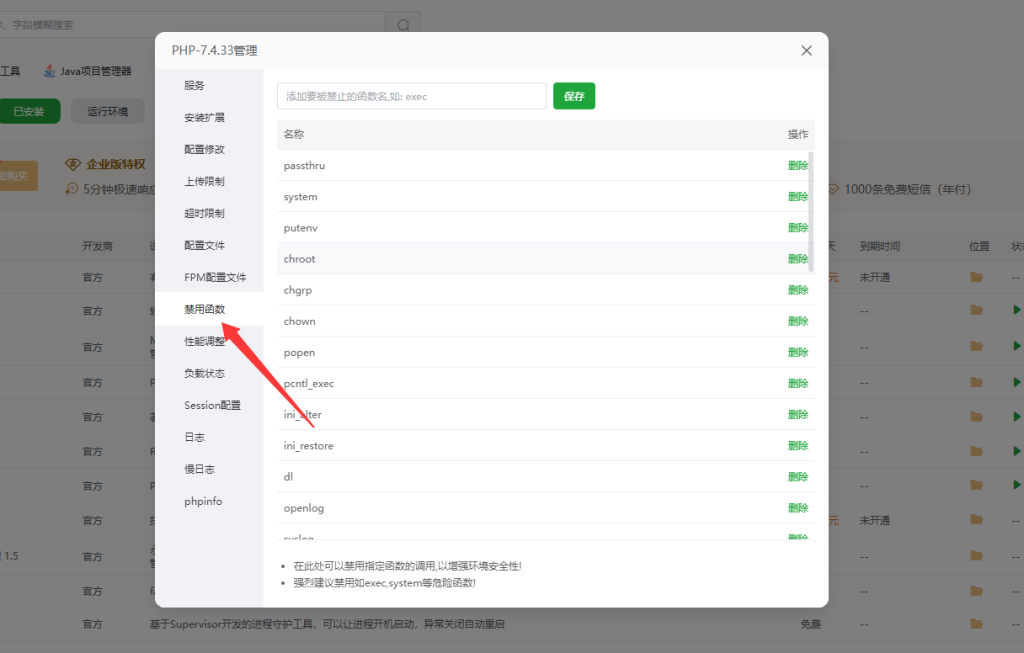
Task: Switch to 运行环境 tab in background
Action: 108,111
